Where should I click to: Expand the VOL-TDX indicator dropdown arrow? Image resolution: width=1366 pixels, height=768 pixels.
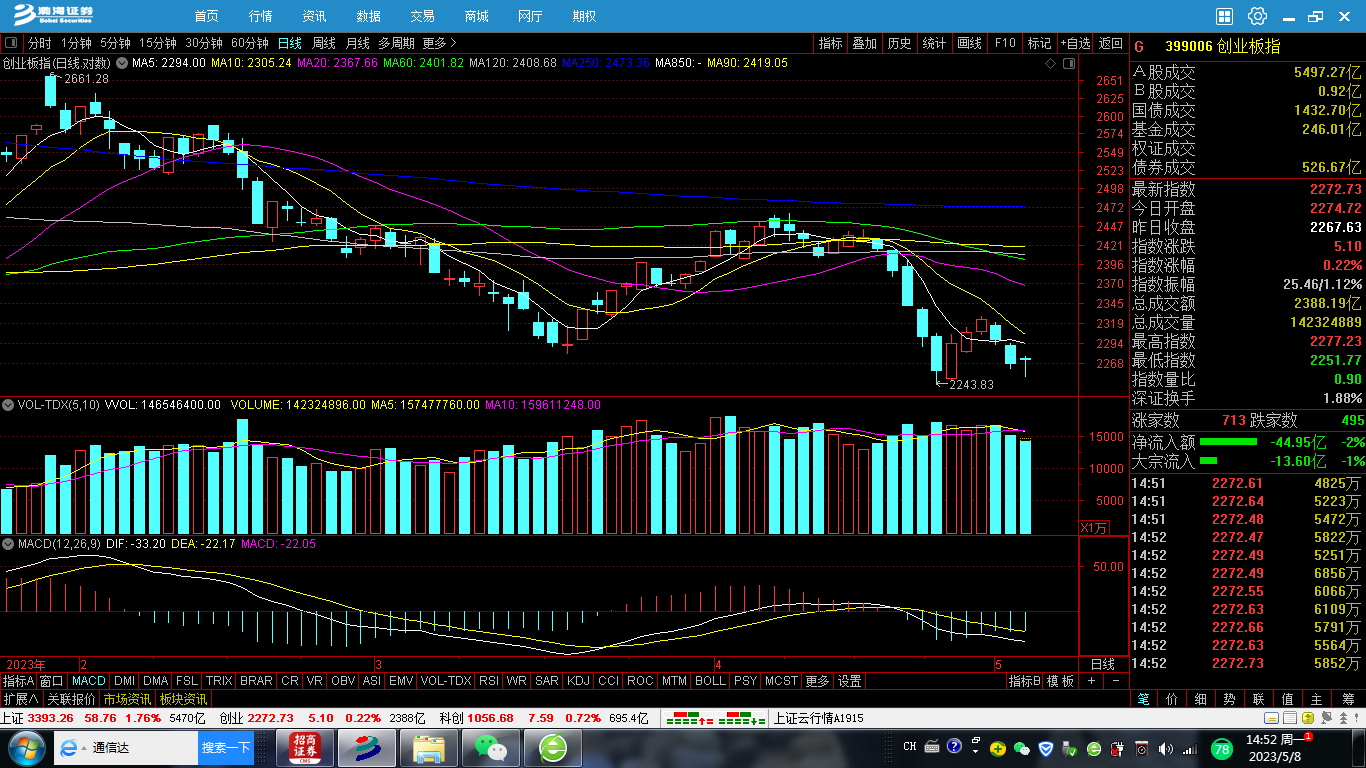click(x=8, y=405)
